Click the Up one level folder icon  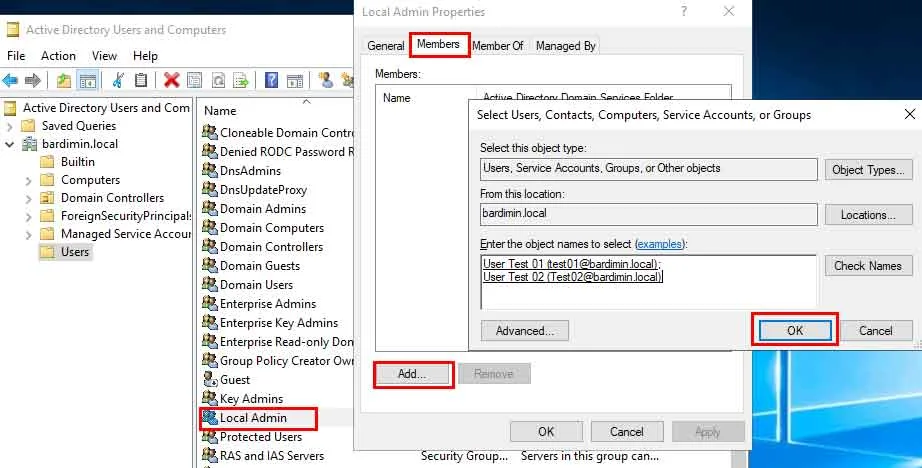[64, 80]
